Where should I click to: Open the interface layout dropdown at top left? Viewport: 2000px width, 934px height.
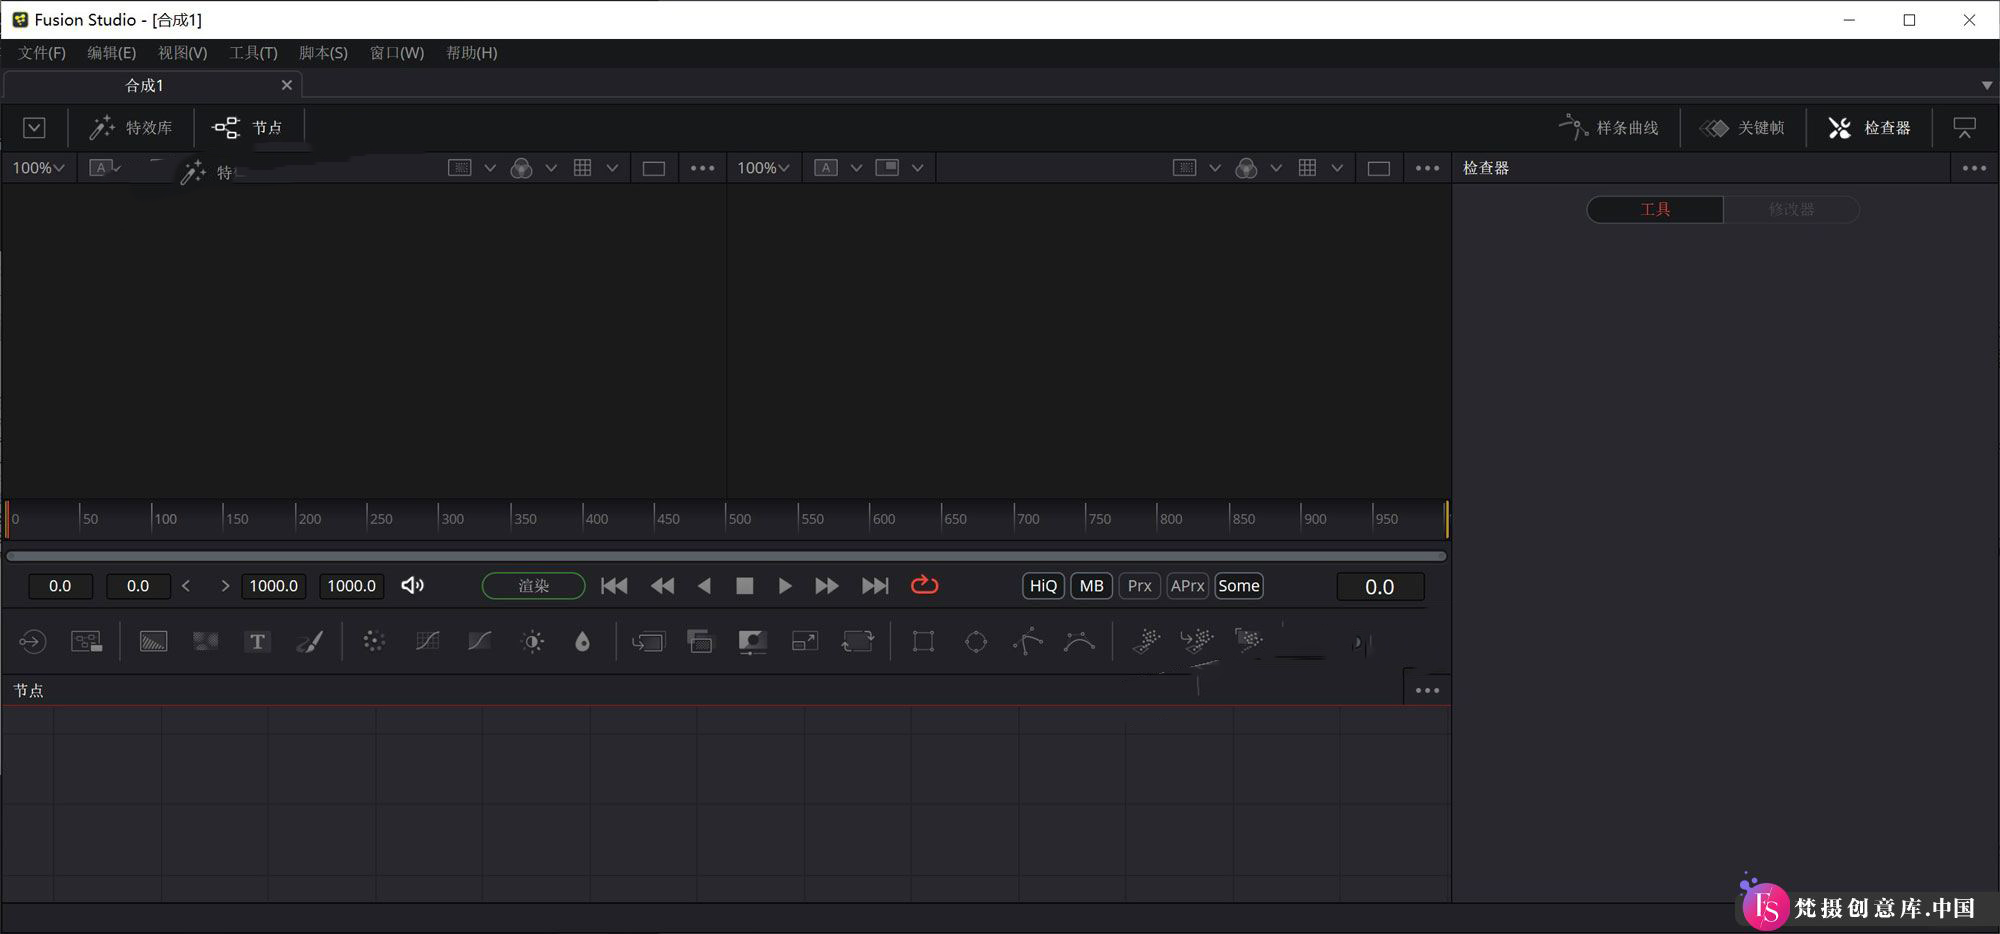coord(34,128)
